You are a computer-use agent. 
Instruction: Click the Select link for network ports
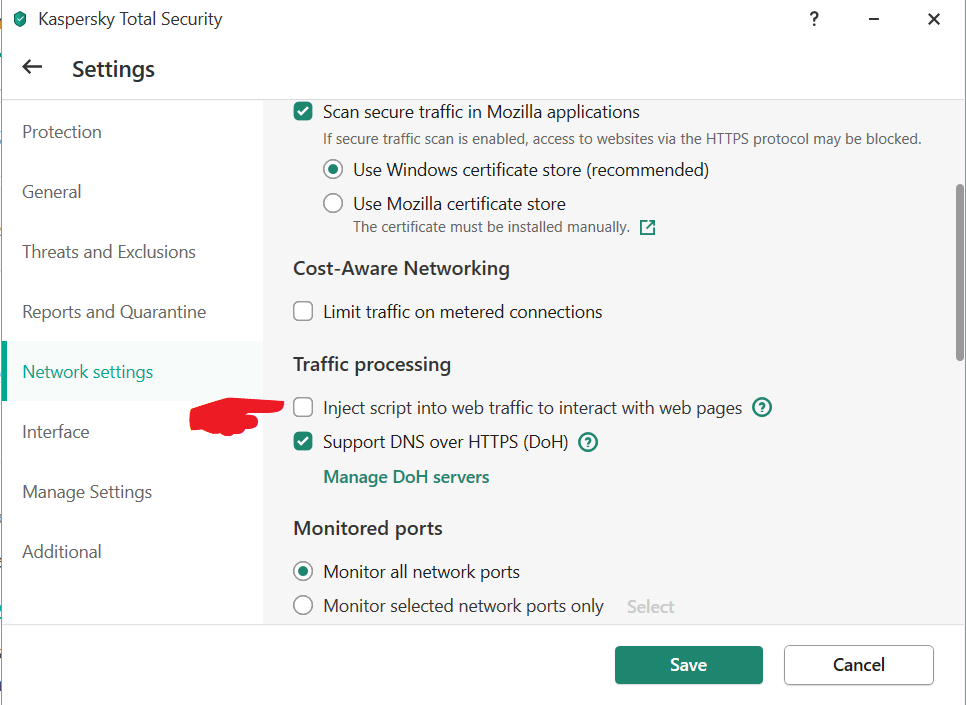pyautogui.click(x=651, y=606)
